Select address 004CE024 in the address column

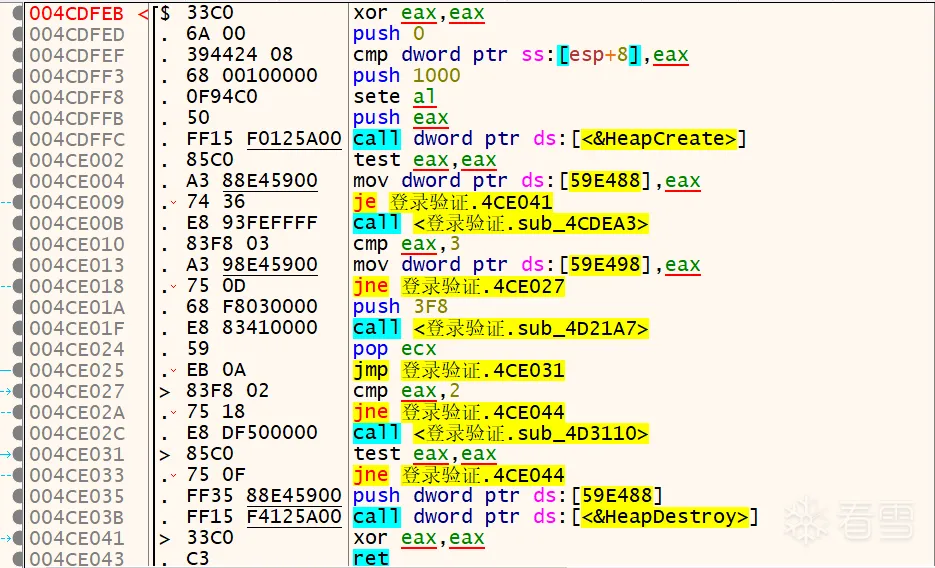(77, 349)
